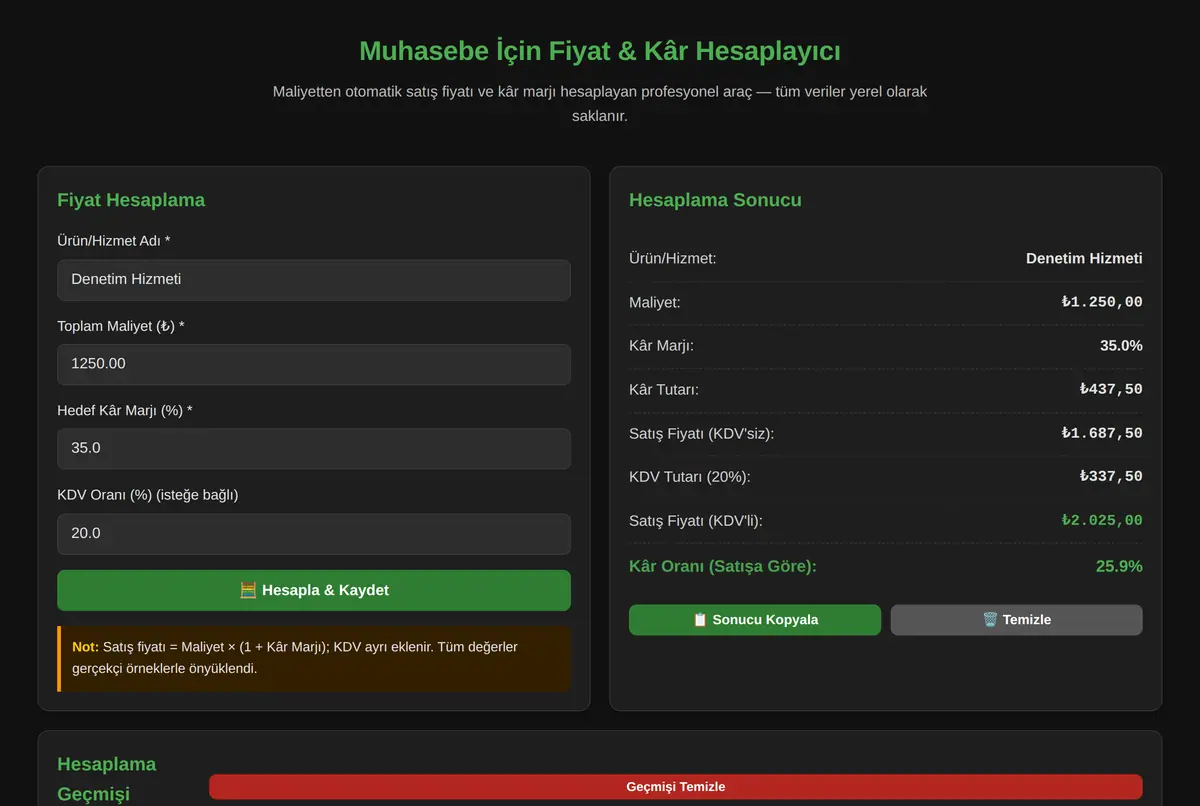Click the Toplam Maliyet (₺) field label

pos(121,327)
